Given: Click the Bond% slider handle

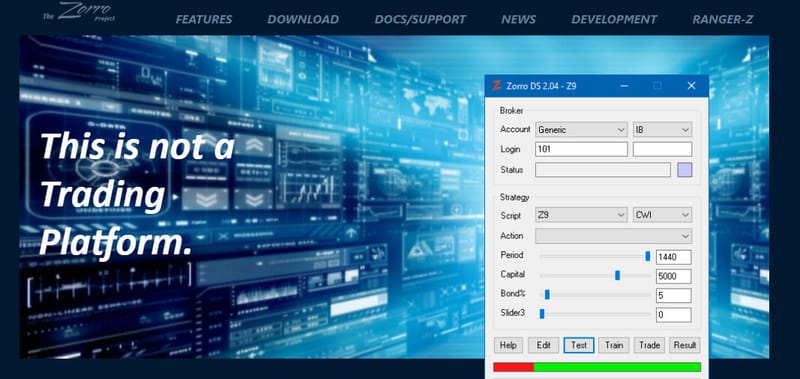Looking at the screenshot, I should click(547, 295).
